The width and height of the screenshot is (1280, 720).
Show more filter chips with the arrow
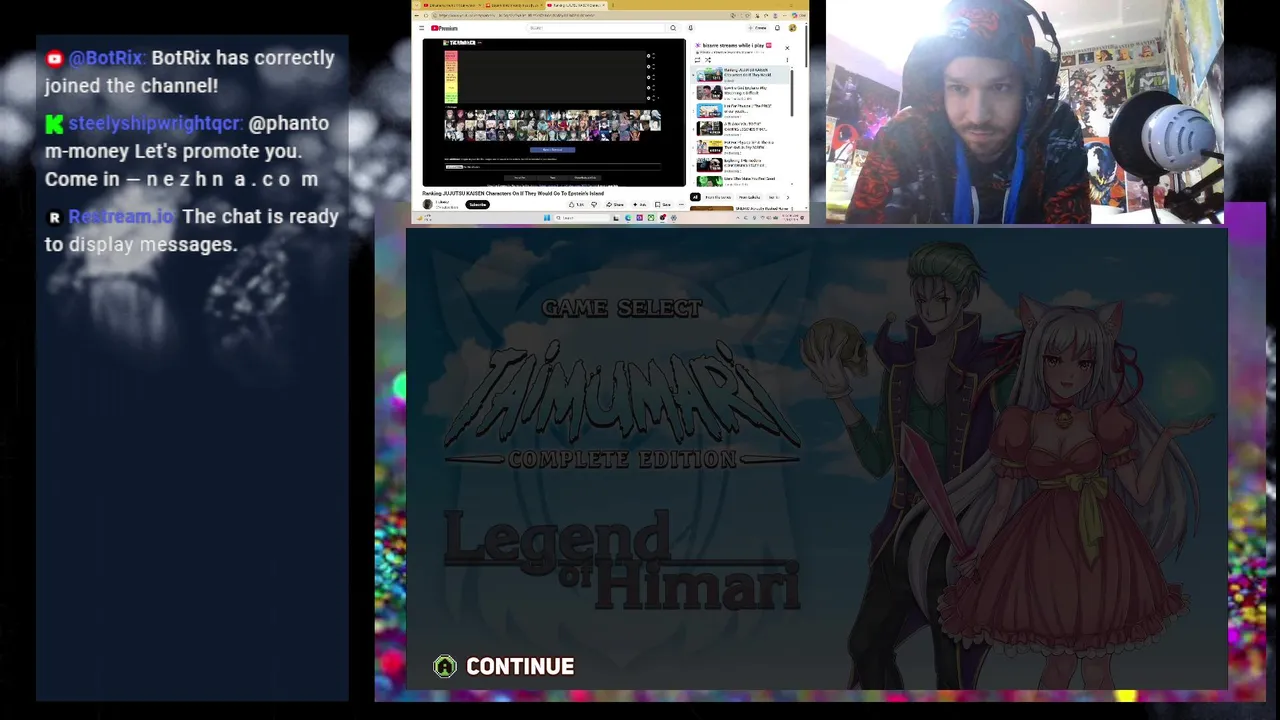pyautogui.click(x=787, y=197)
